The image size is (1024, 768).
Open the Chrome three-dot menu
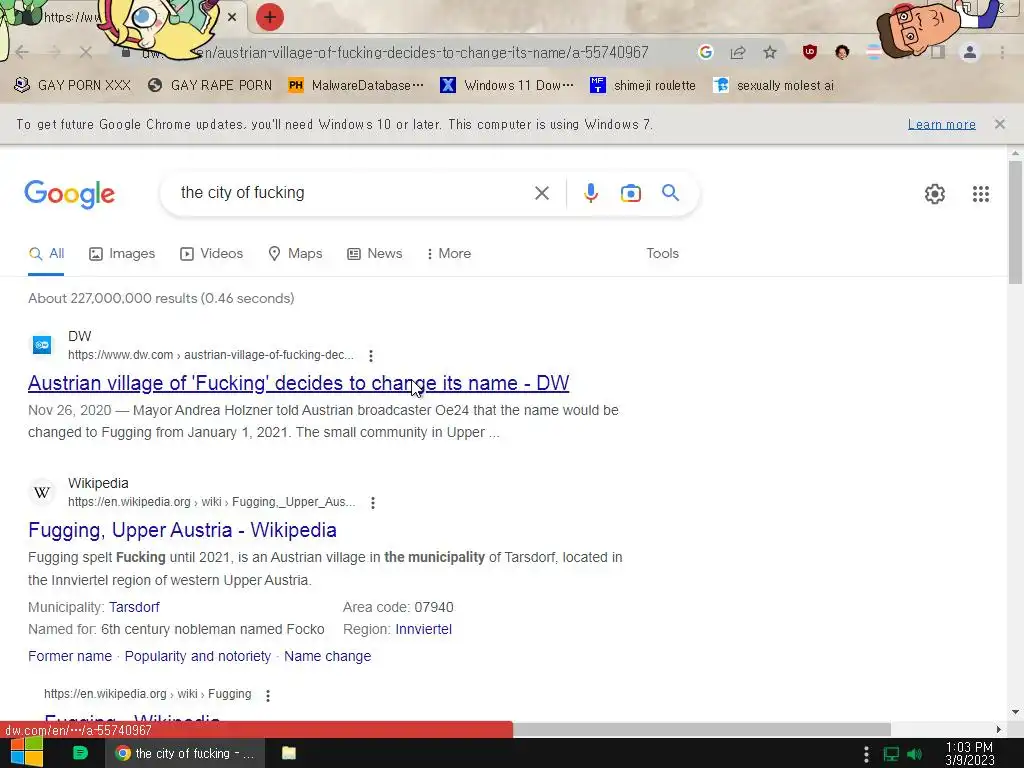point(1002,52)
